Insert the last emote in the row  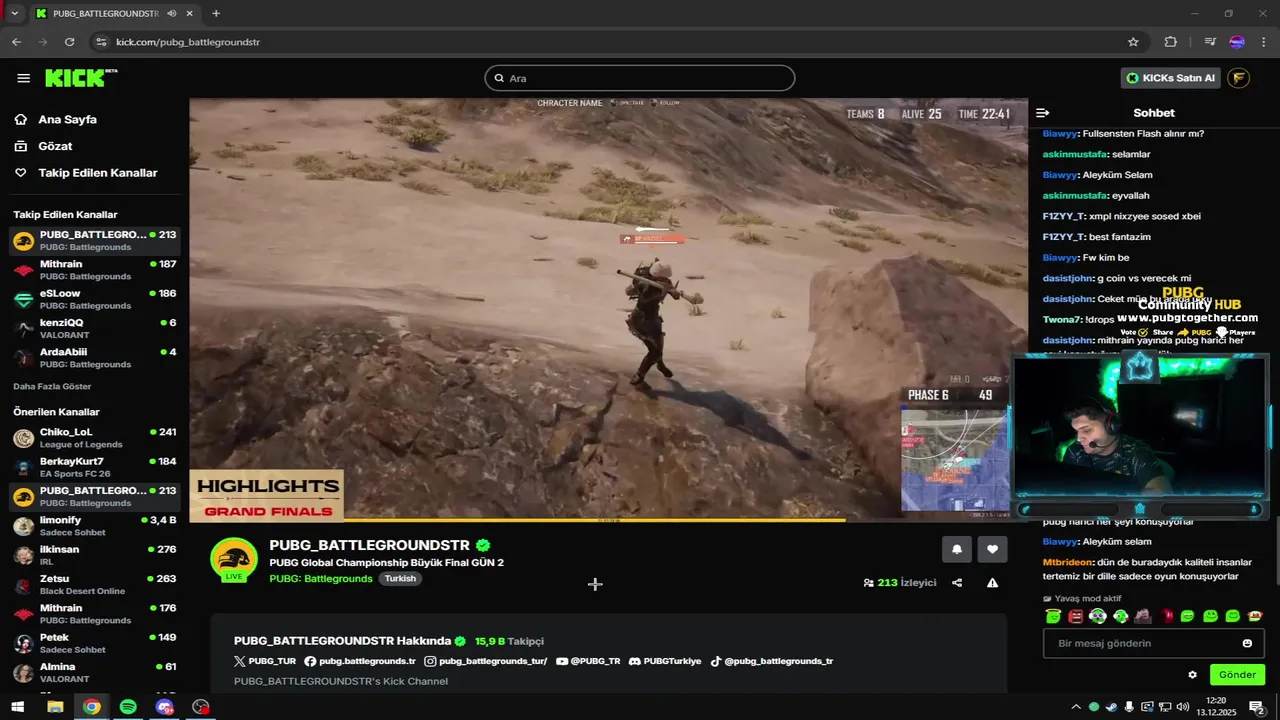point(1255,616)
